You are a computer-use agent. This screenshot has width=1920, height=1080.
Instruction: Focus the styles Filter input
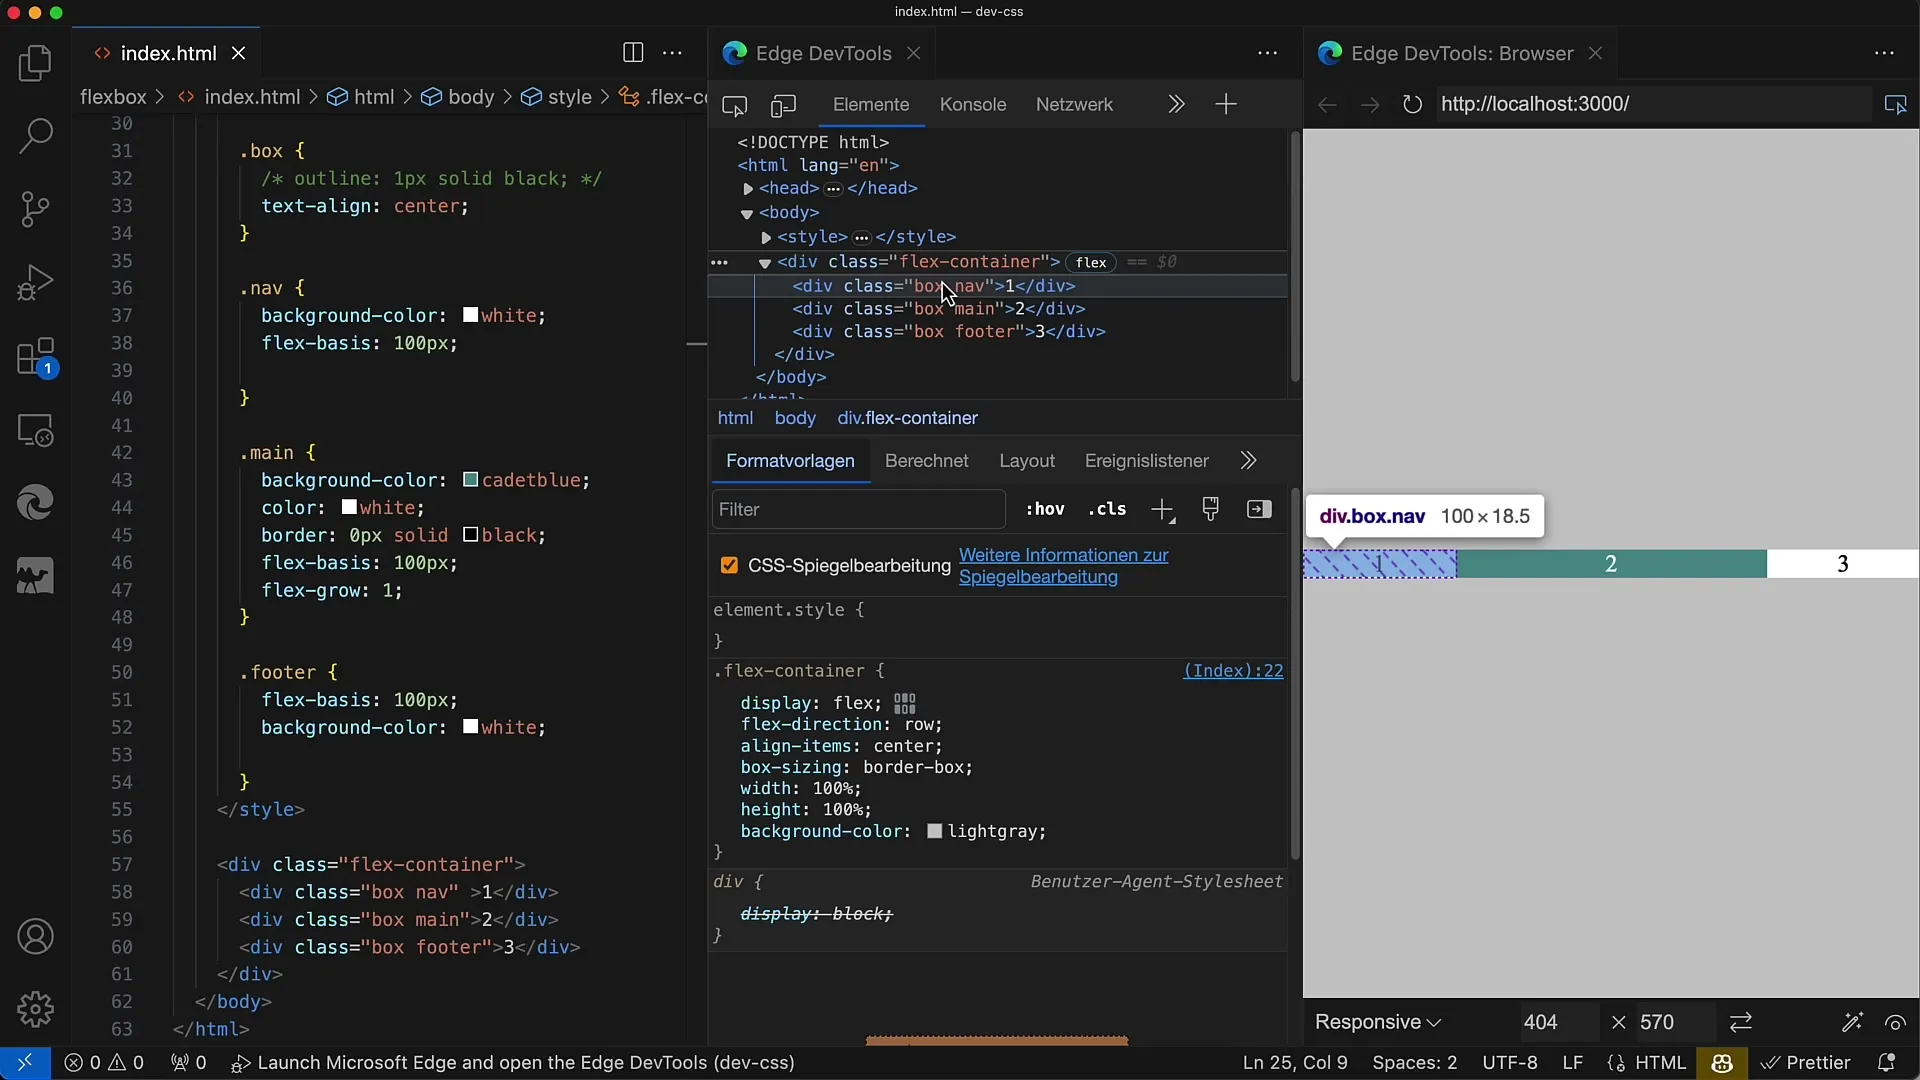coord(859,510)
